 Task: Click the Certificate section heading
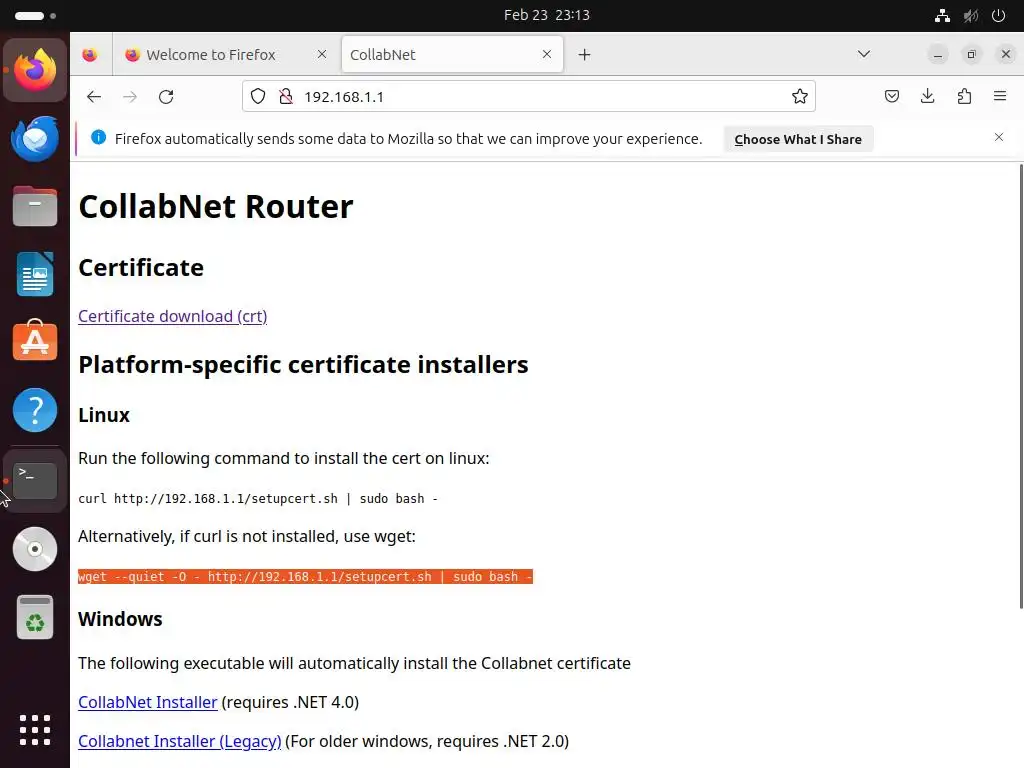coord(141,268)
